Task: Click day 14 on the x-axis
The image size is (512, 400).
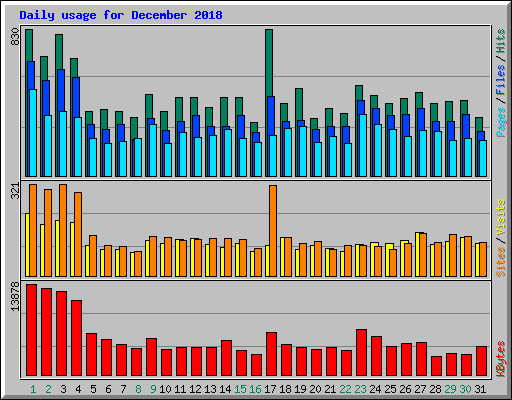Action: coord(225,389)
